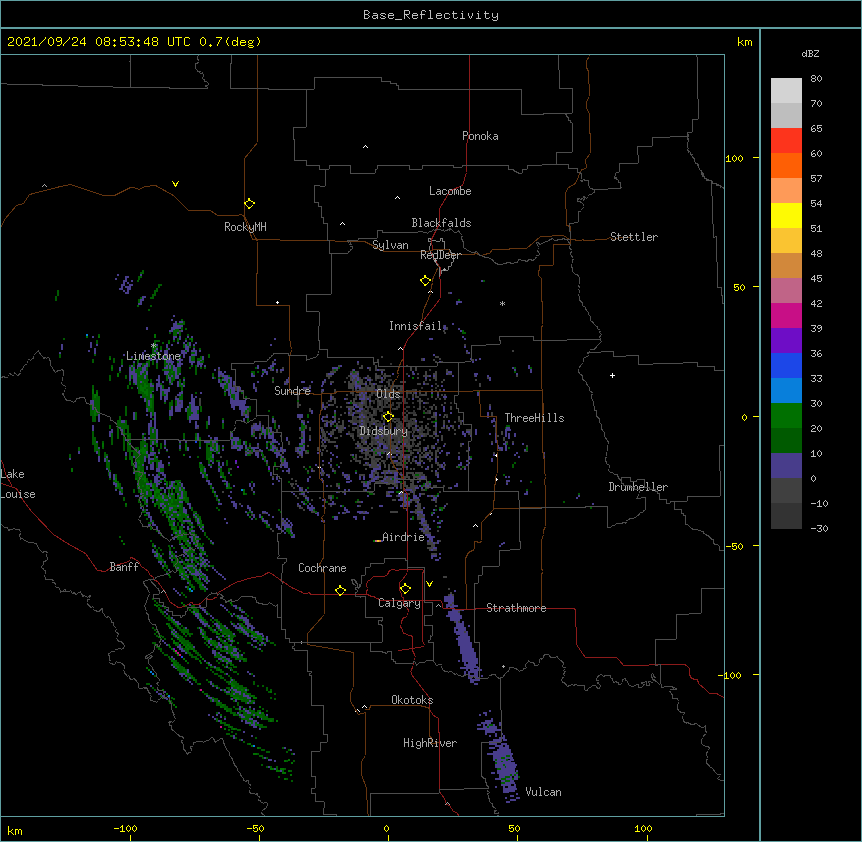The width and height of the screenshot is (862, 842).
Task: Click the 10 dBZ purple legend swatch
Action: 786,466
